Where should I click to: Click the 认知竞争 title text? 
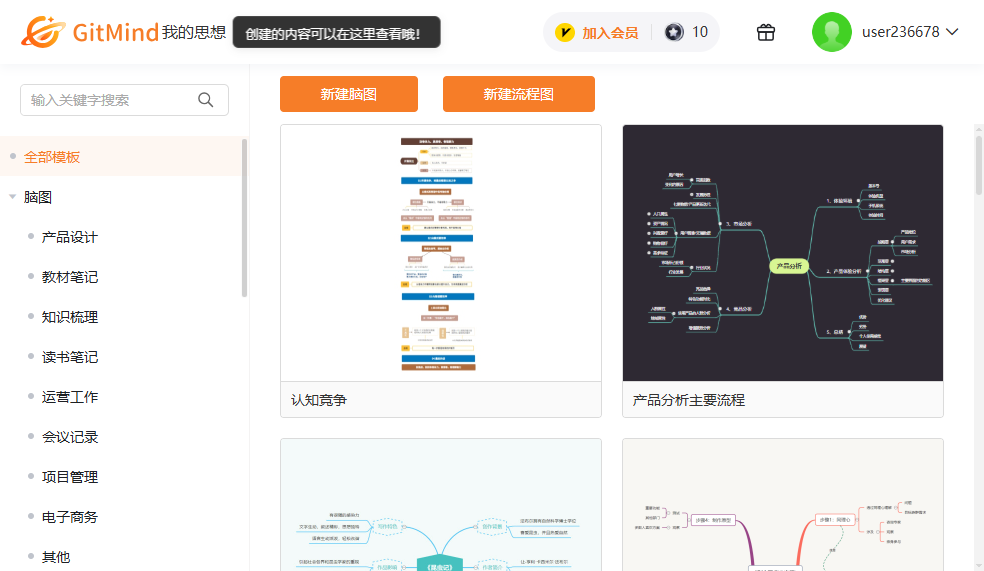(319, 400)
